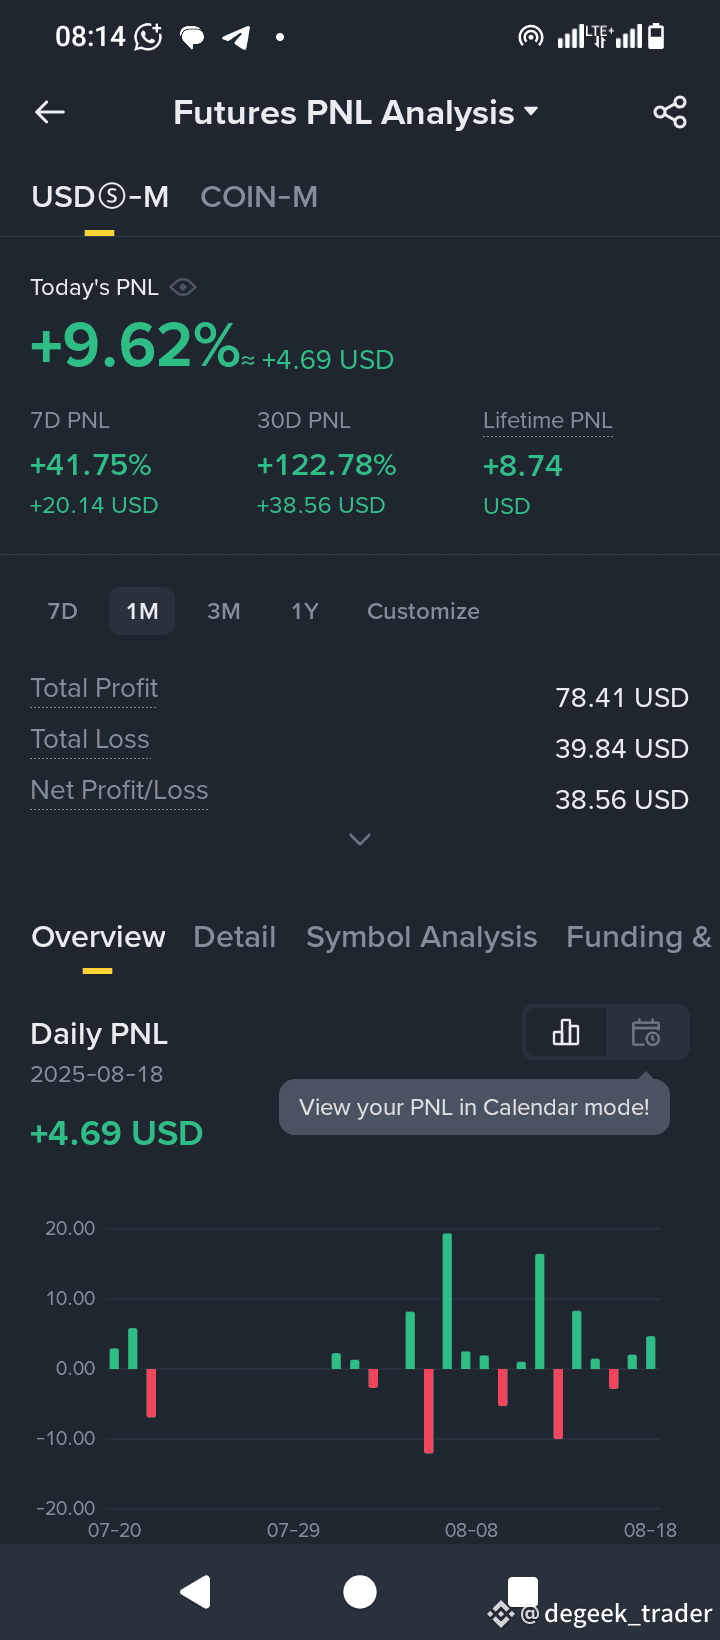Toggle PNL visibility eye icon
This screenshot has width=720, height=1640.
[x=183, y=288]
